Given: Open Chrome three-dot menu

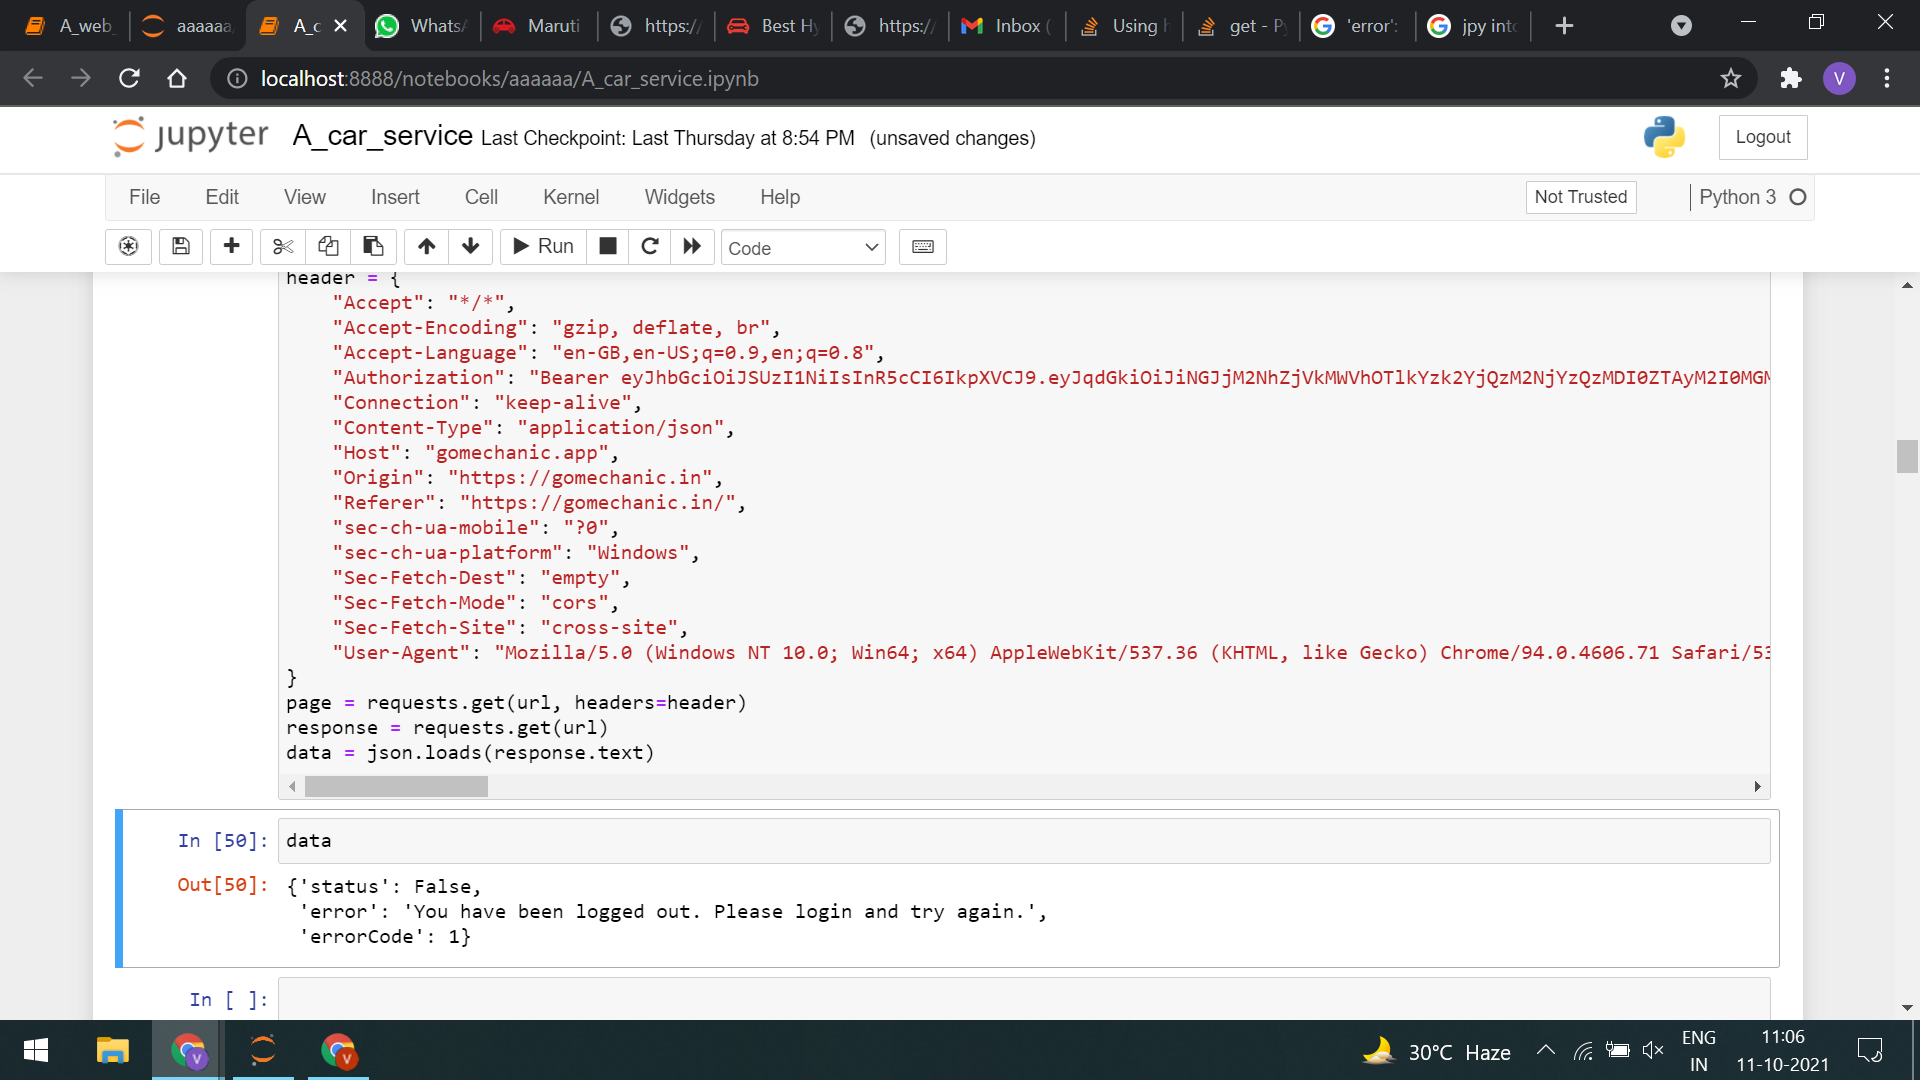Looking at the screenshot, I should coord(1887,78).
